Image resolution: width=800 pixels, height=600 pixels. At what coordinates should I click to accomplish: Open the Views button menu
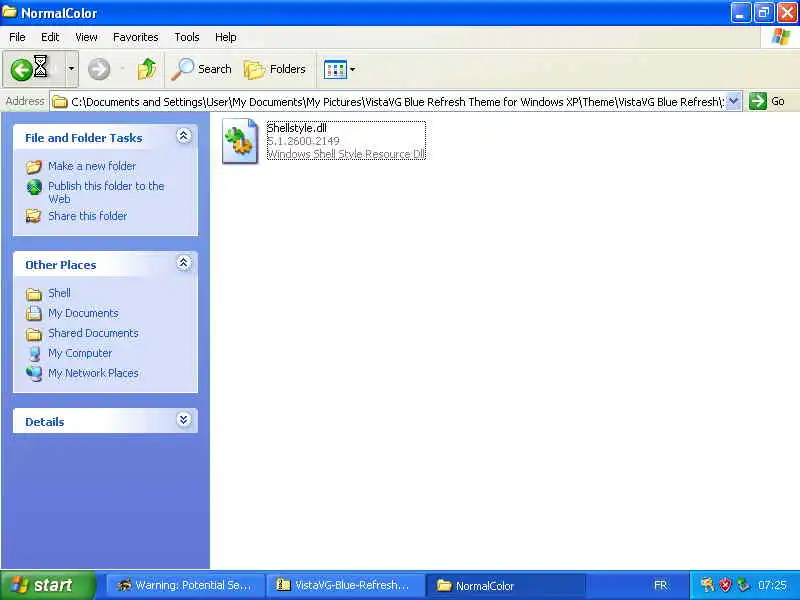[x=339, y=69]
